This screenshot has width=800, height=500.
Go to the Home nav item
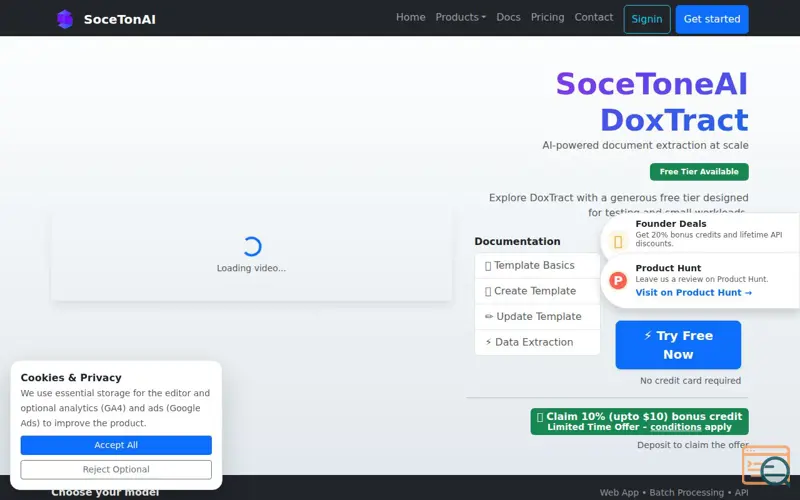(411, 17)
